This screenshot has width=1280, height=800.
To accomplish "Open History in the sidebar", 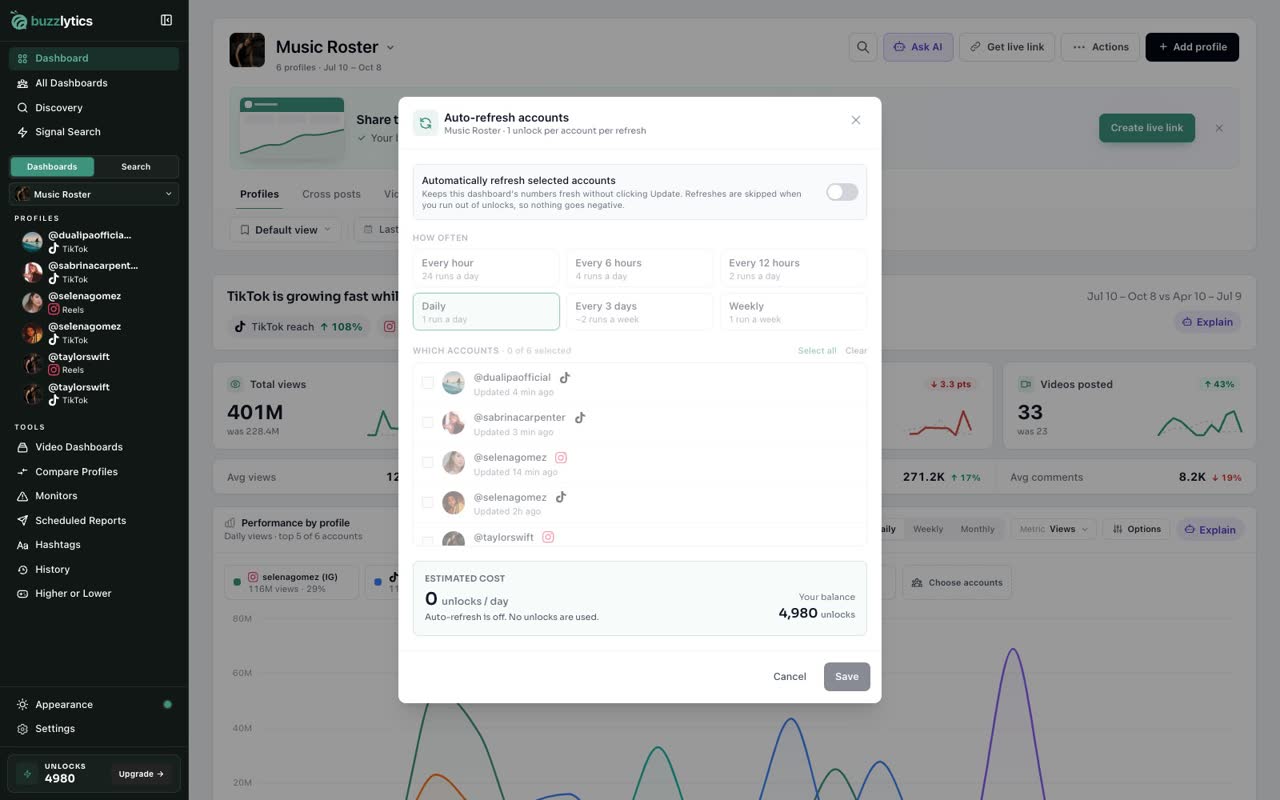I will [94, 570].
